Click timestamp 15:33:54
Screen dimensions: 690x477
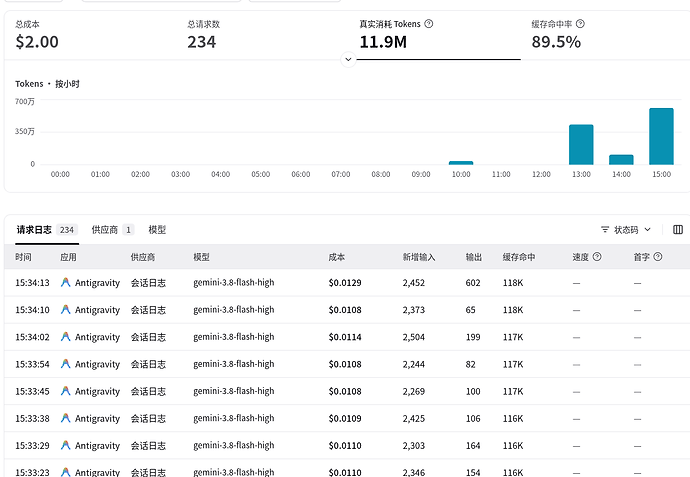(32, 364)
